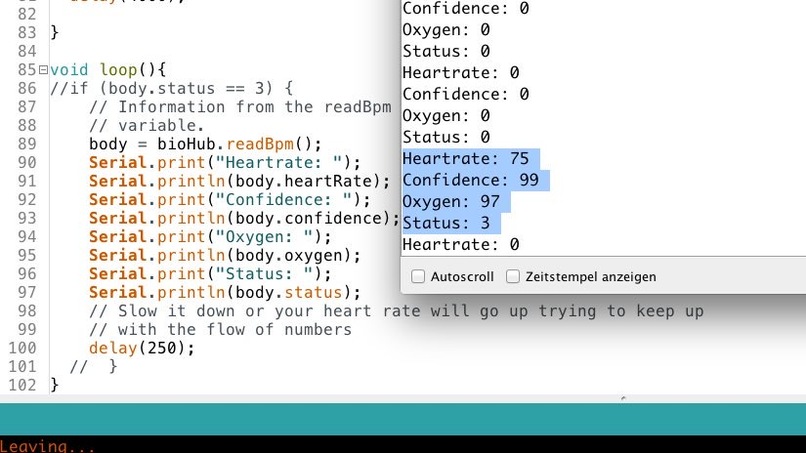This screenshot has height=453, width=806.
Task: Click the 'Serial.println(body.oxygen);' code line
Action: (225, 255)
